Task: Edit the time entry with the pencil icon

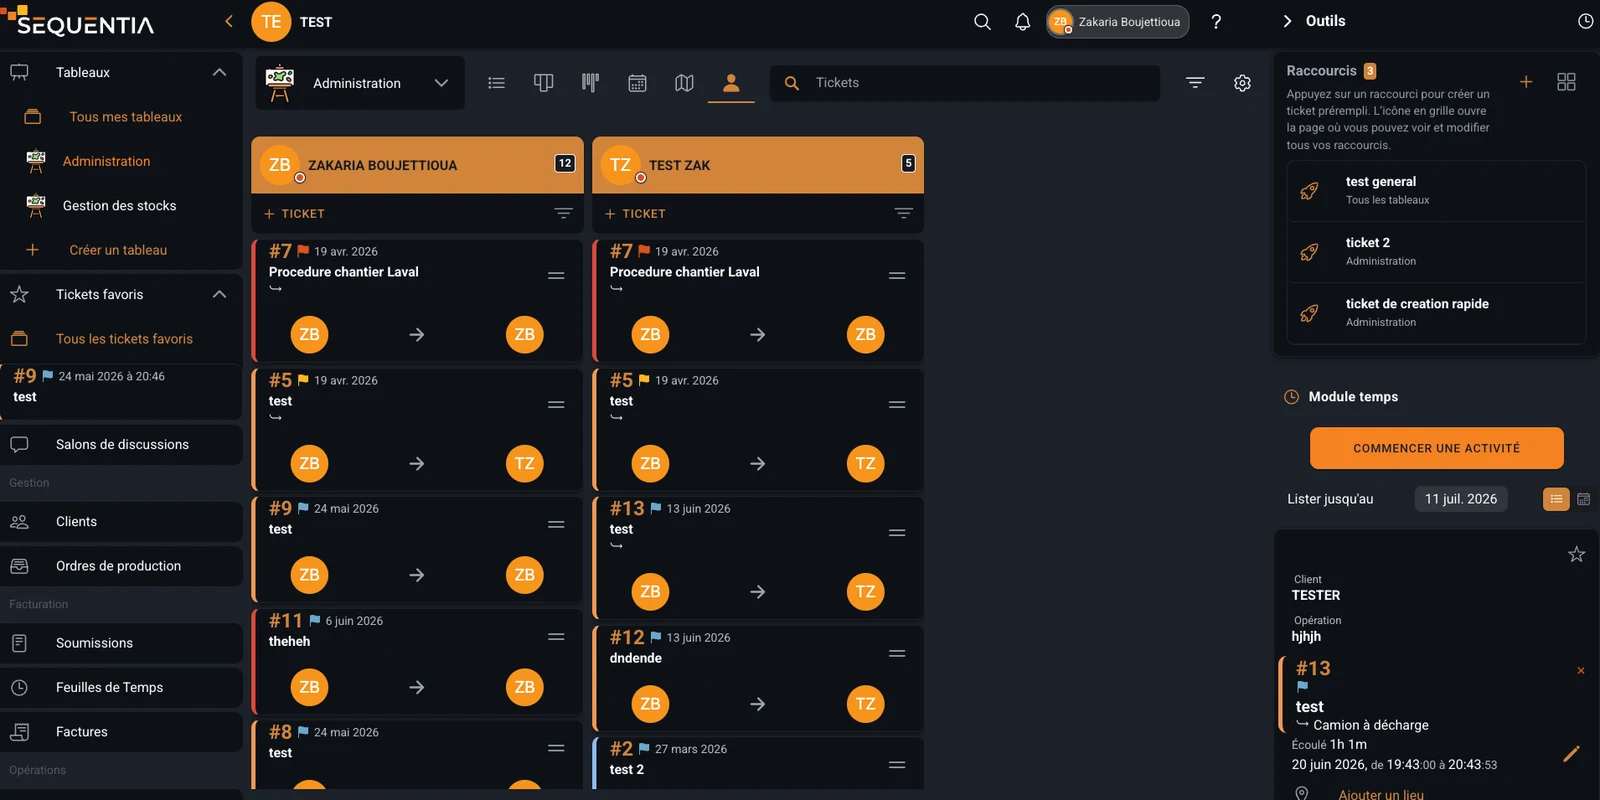Action: [x=1571, y=754]
